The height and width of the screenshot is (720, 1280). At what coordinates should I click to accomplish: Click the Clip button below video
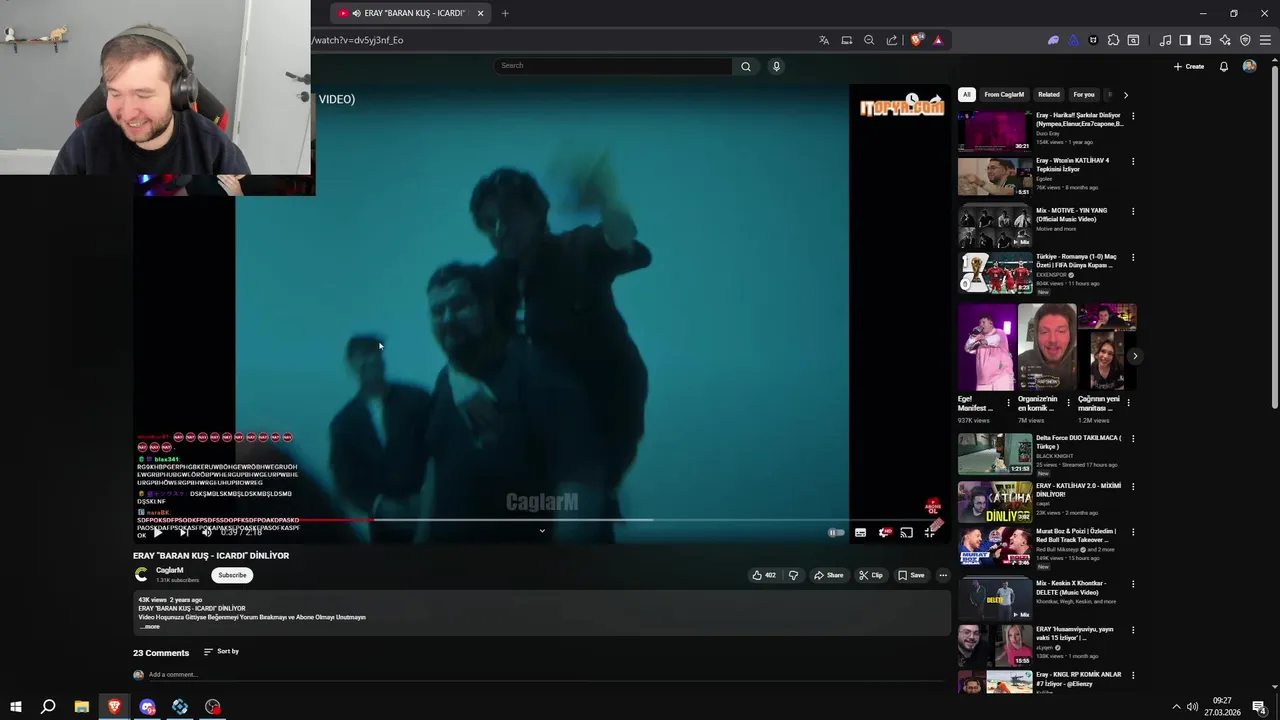tap(871, 575)
